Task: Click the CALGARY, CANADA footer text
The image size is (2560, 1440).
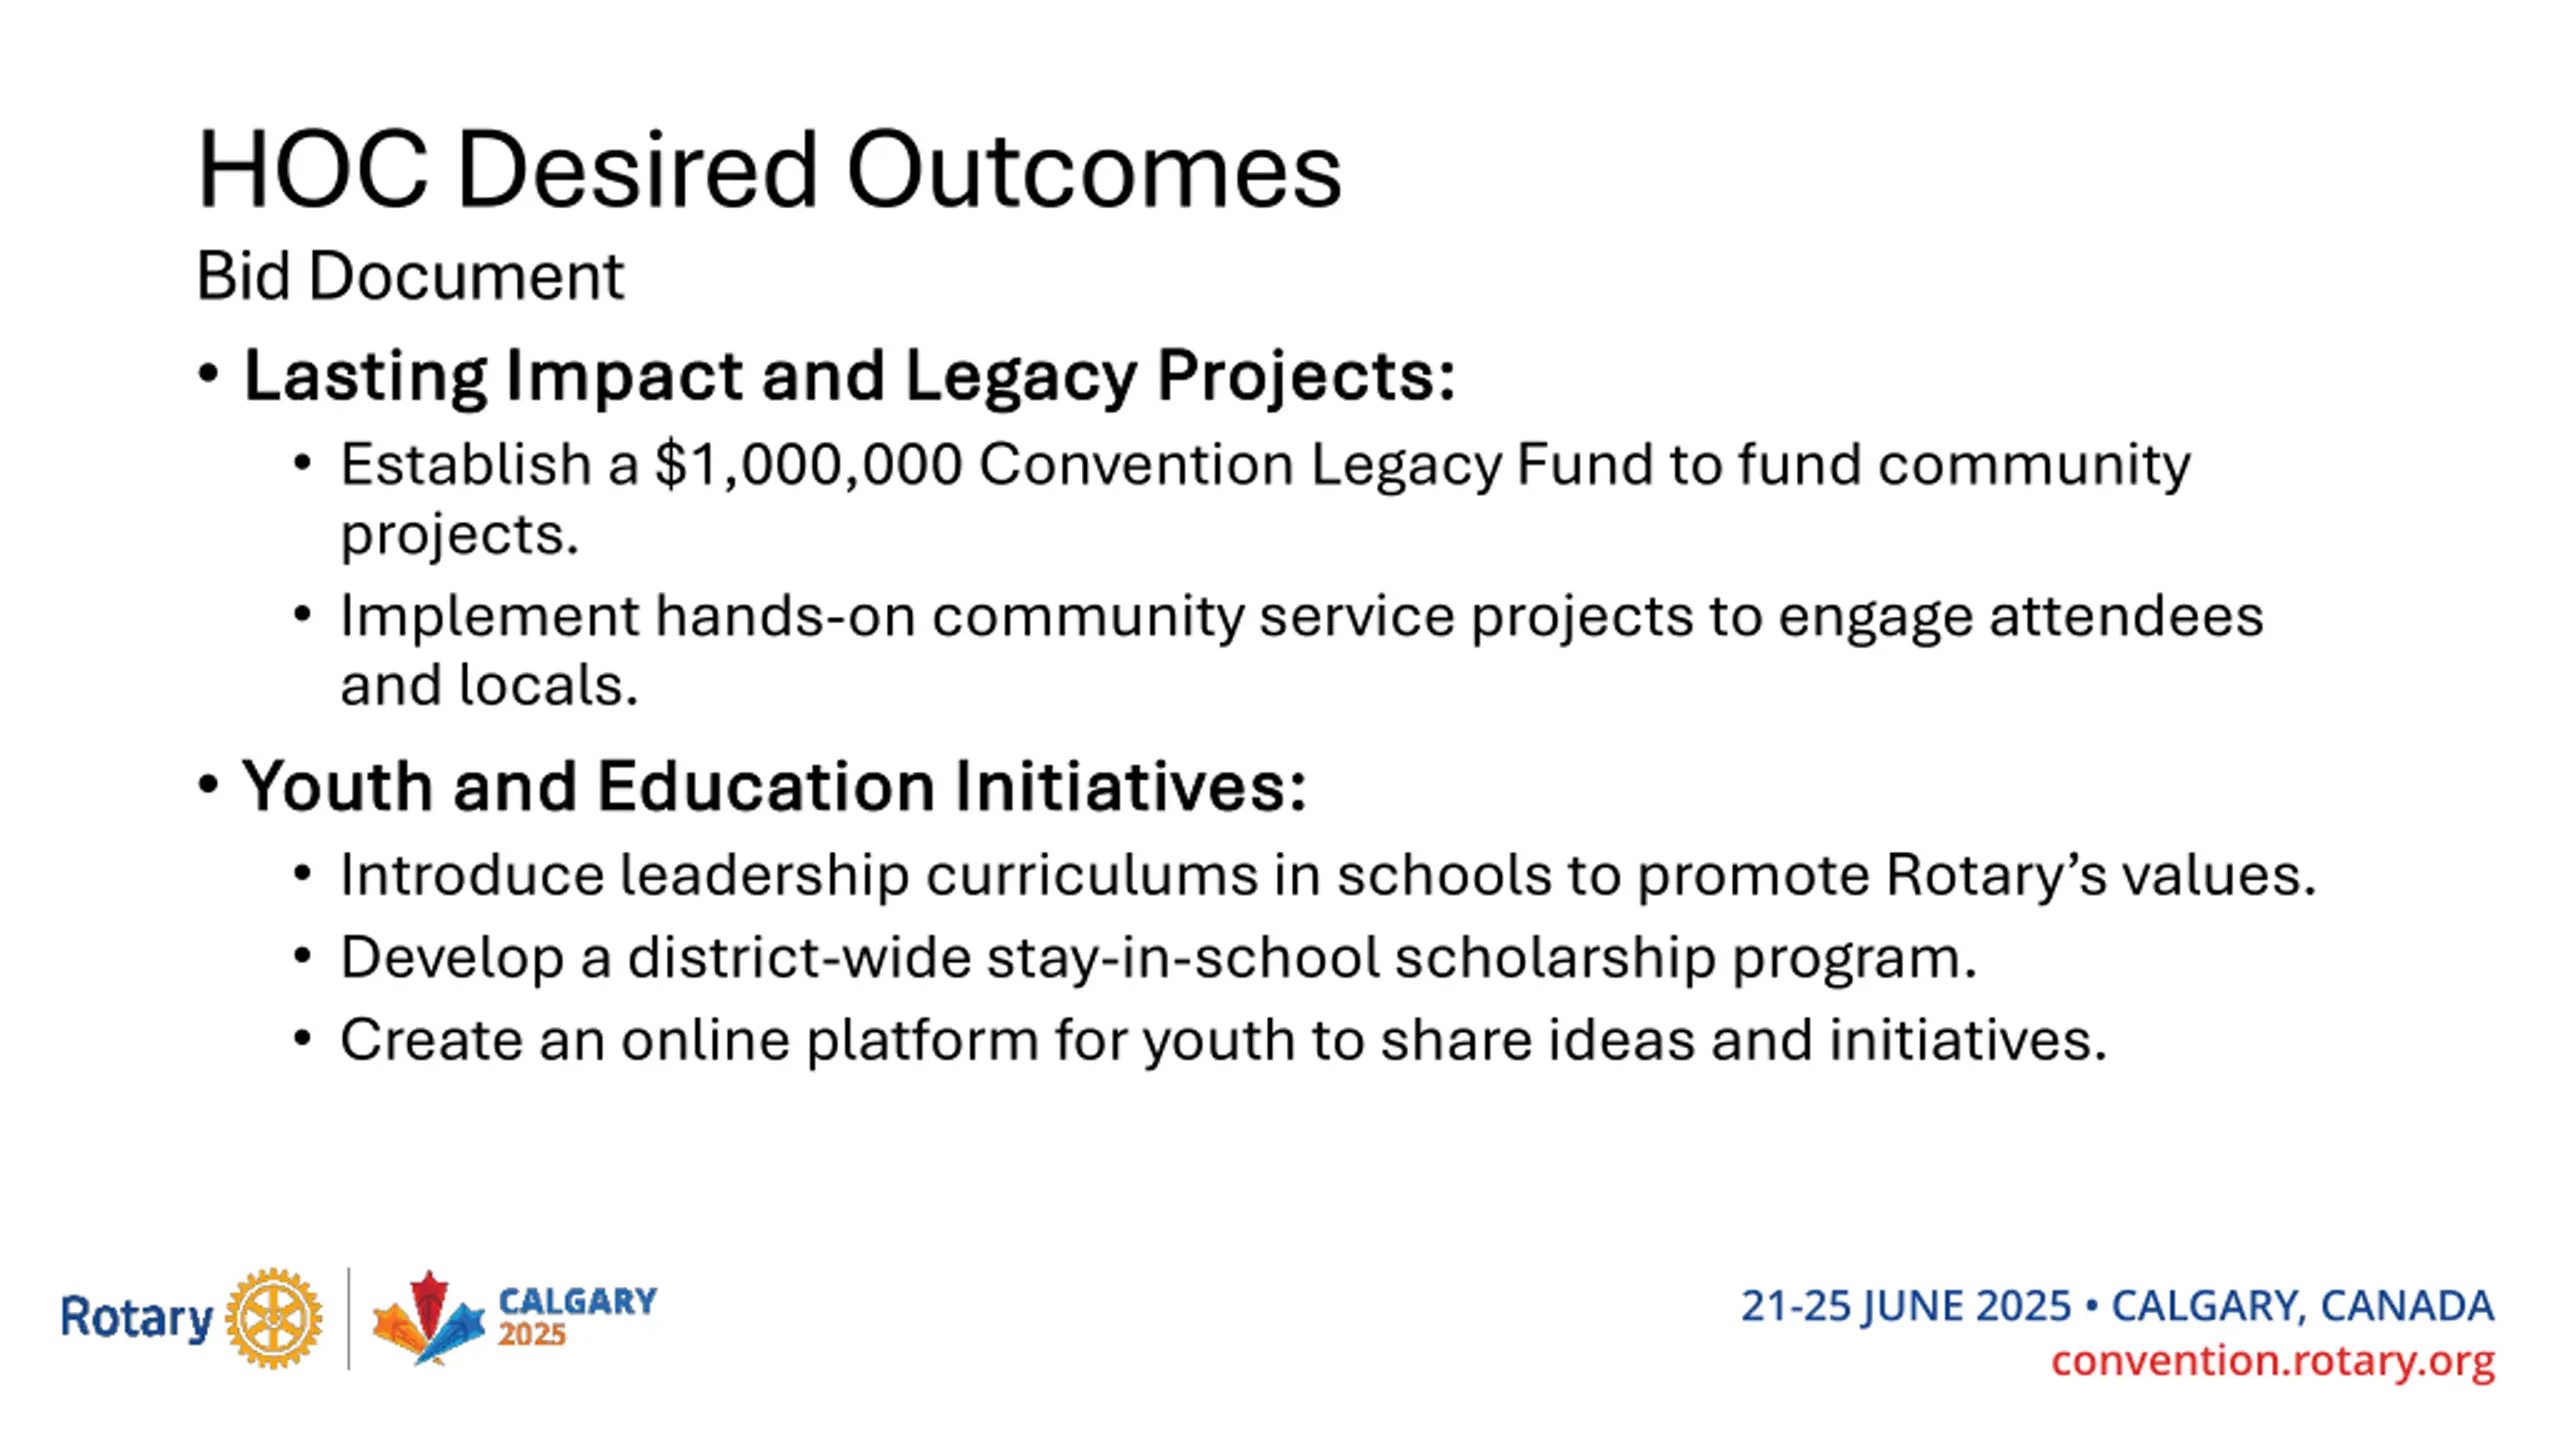Action: click(2302, 1306)
